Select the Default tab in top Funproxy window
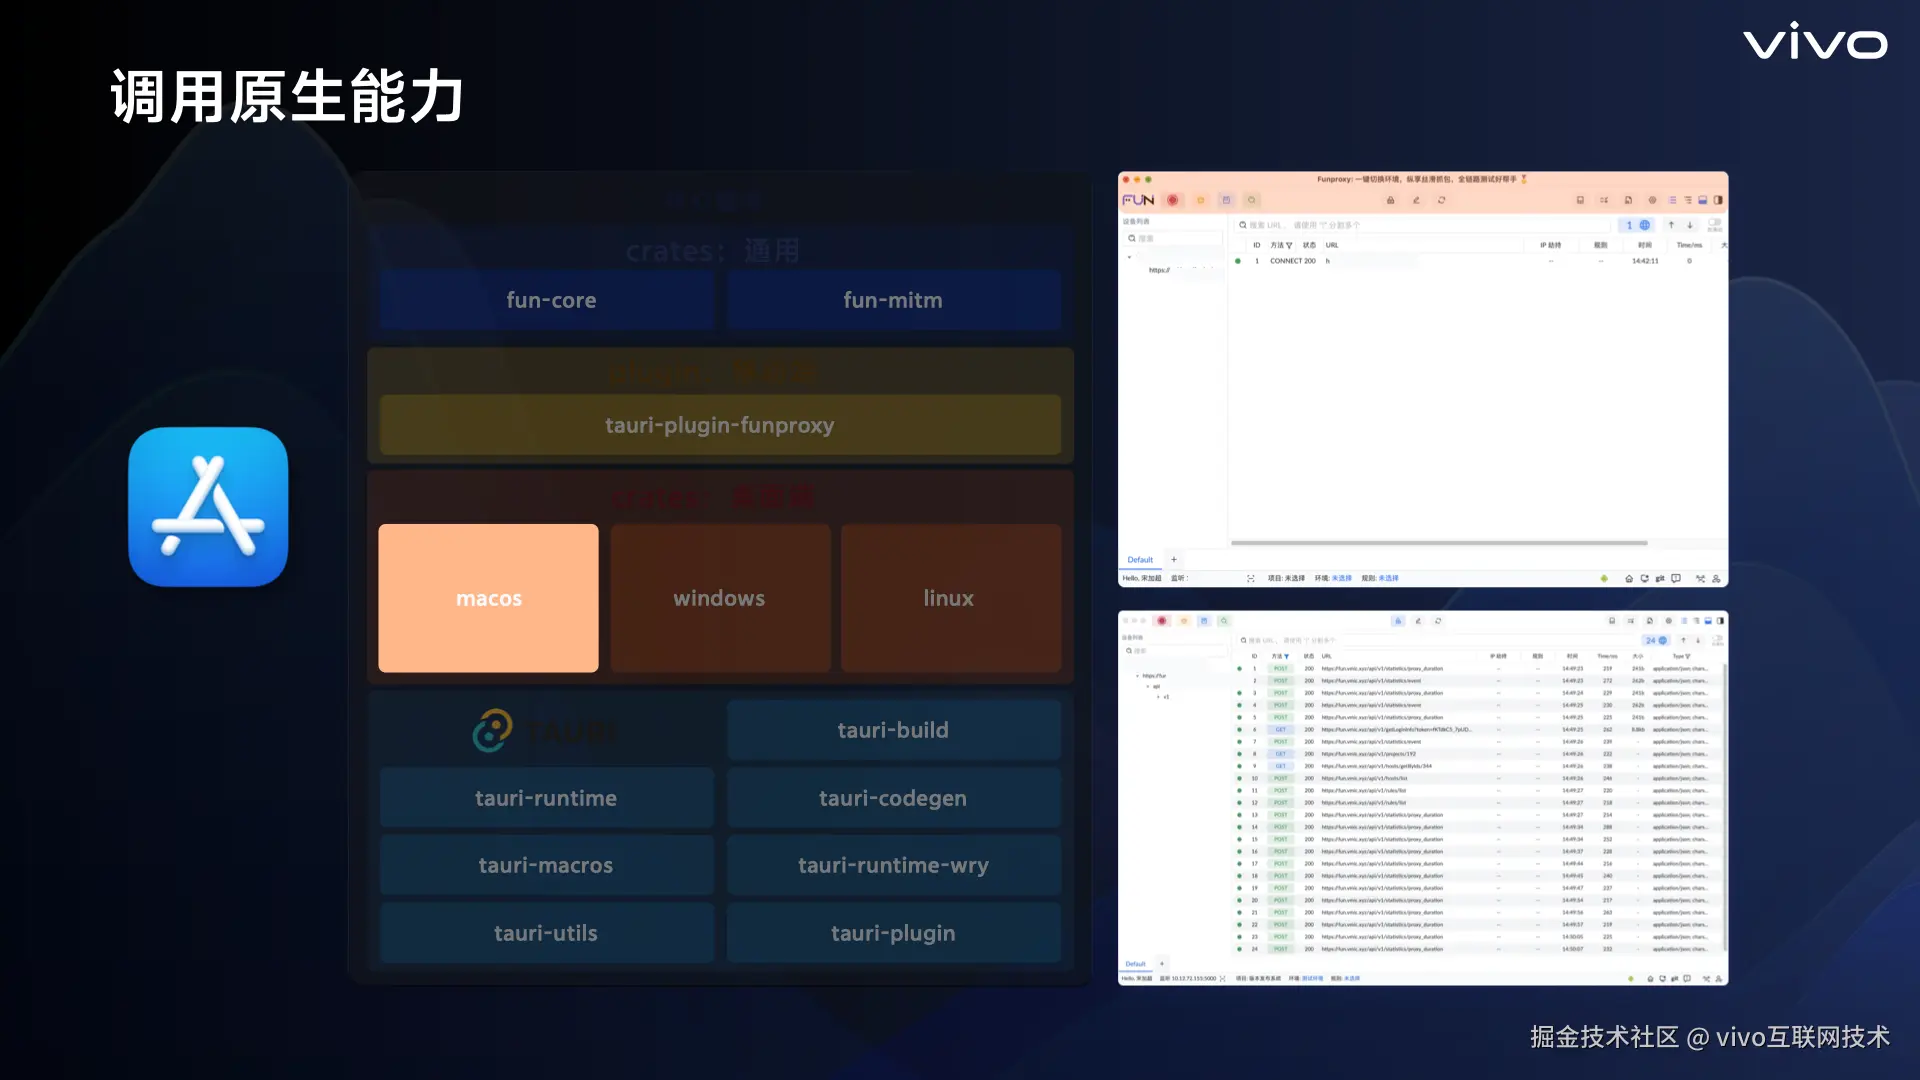This screenshot has height=1080, width=1920. [1140, 560]
